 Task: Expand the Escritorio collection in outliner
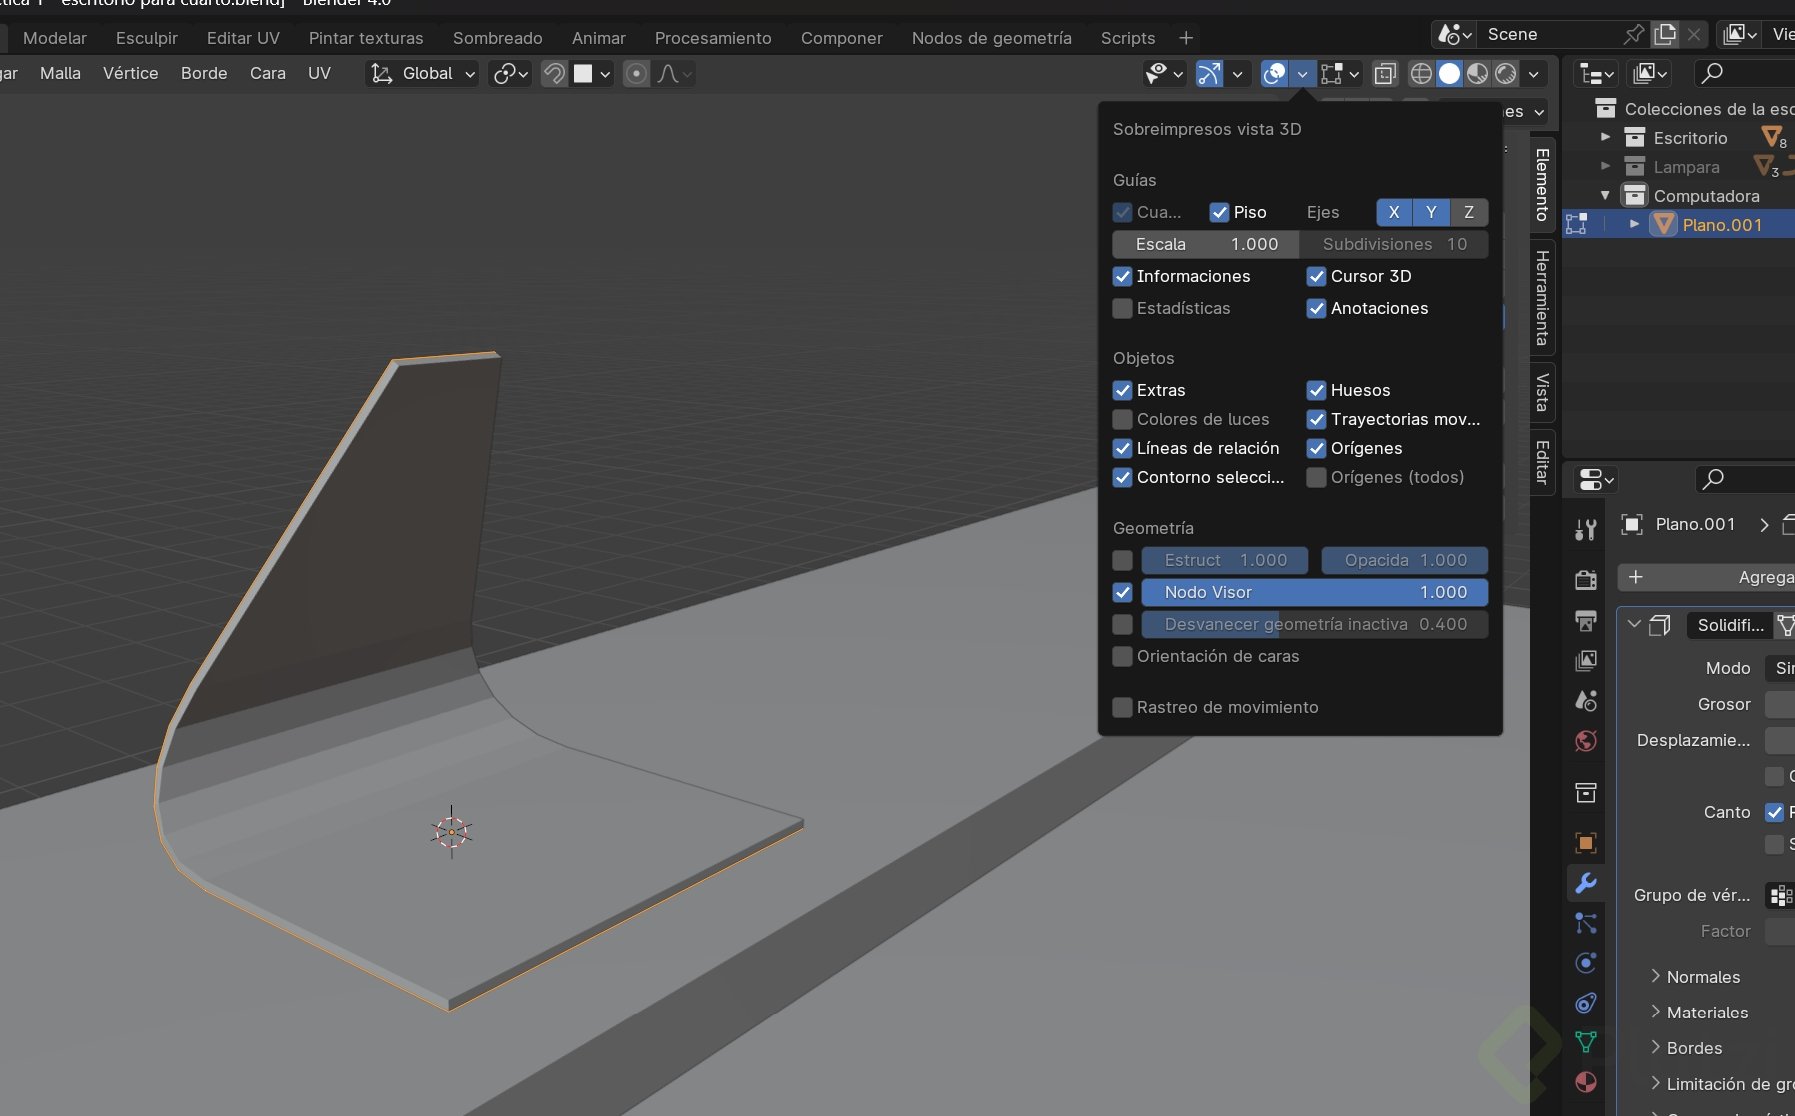(1605, 137)
